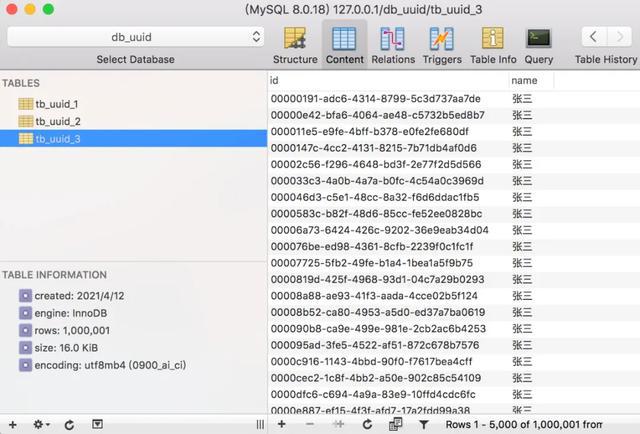Select the tb_uuid_2 table

pos(56,121)
